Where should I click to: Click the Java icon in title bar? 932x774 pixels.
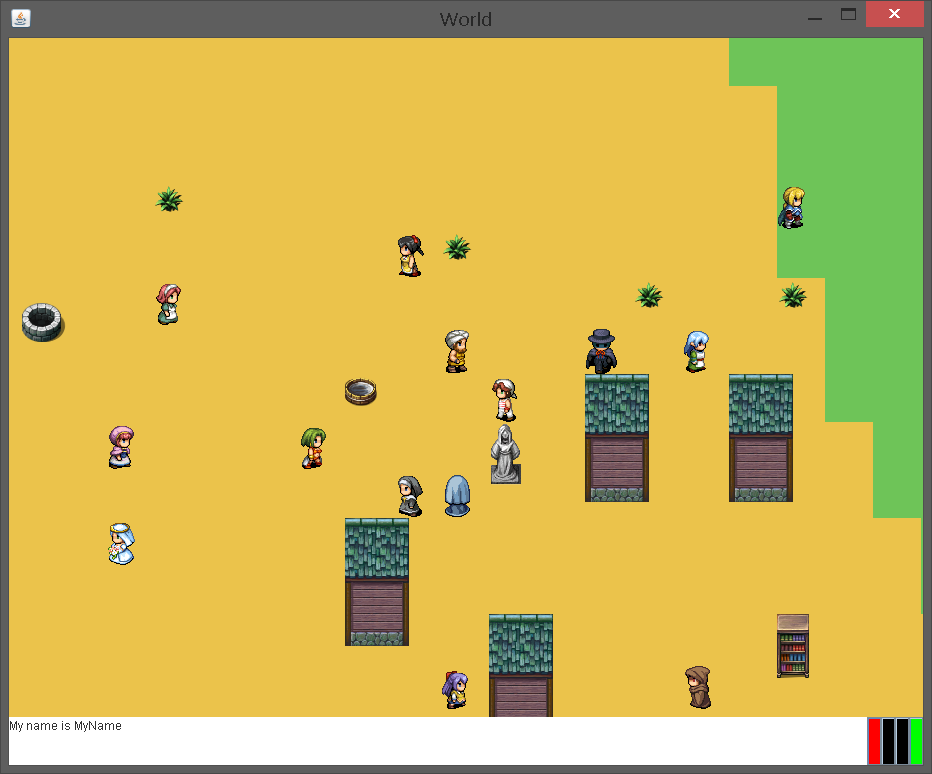21,18
